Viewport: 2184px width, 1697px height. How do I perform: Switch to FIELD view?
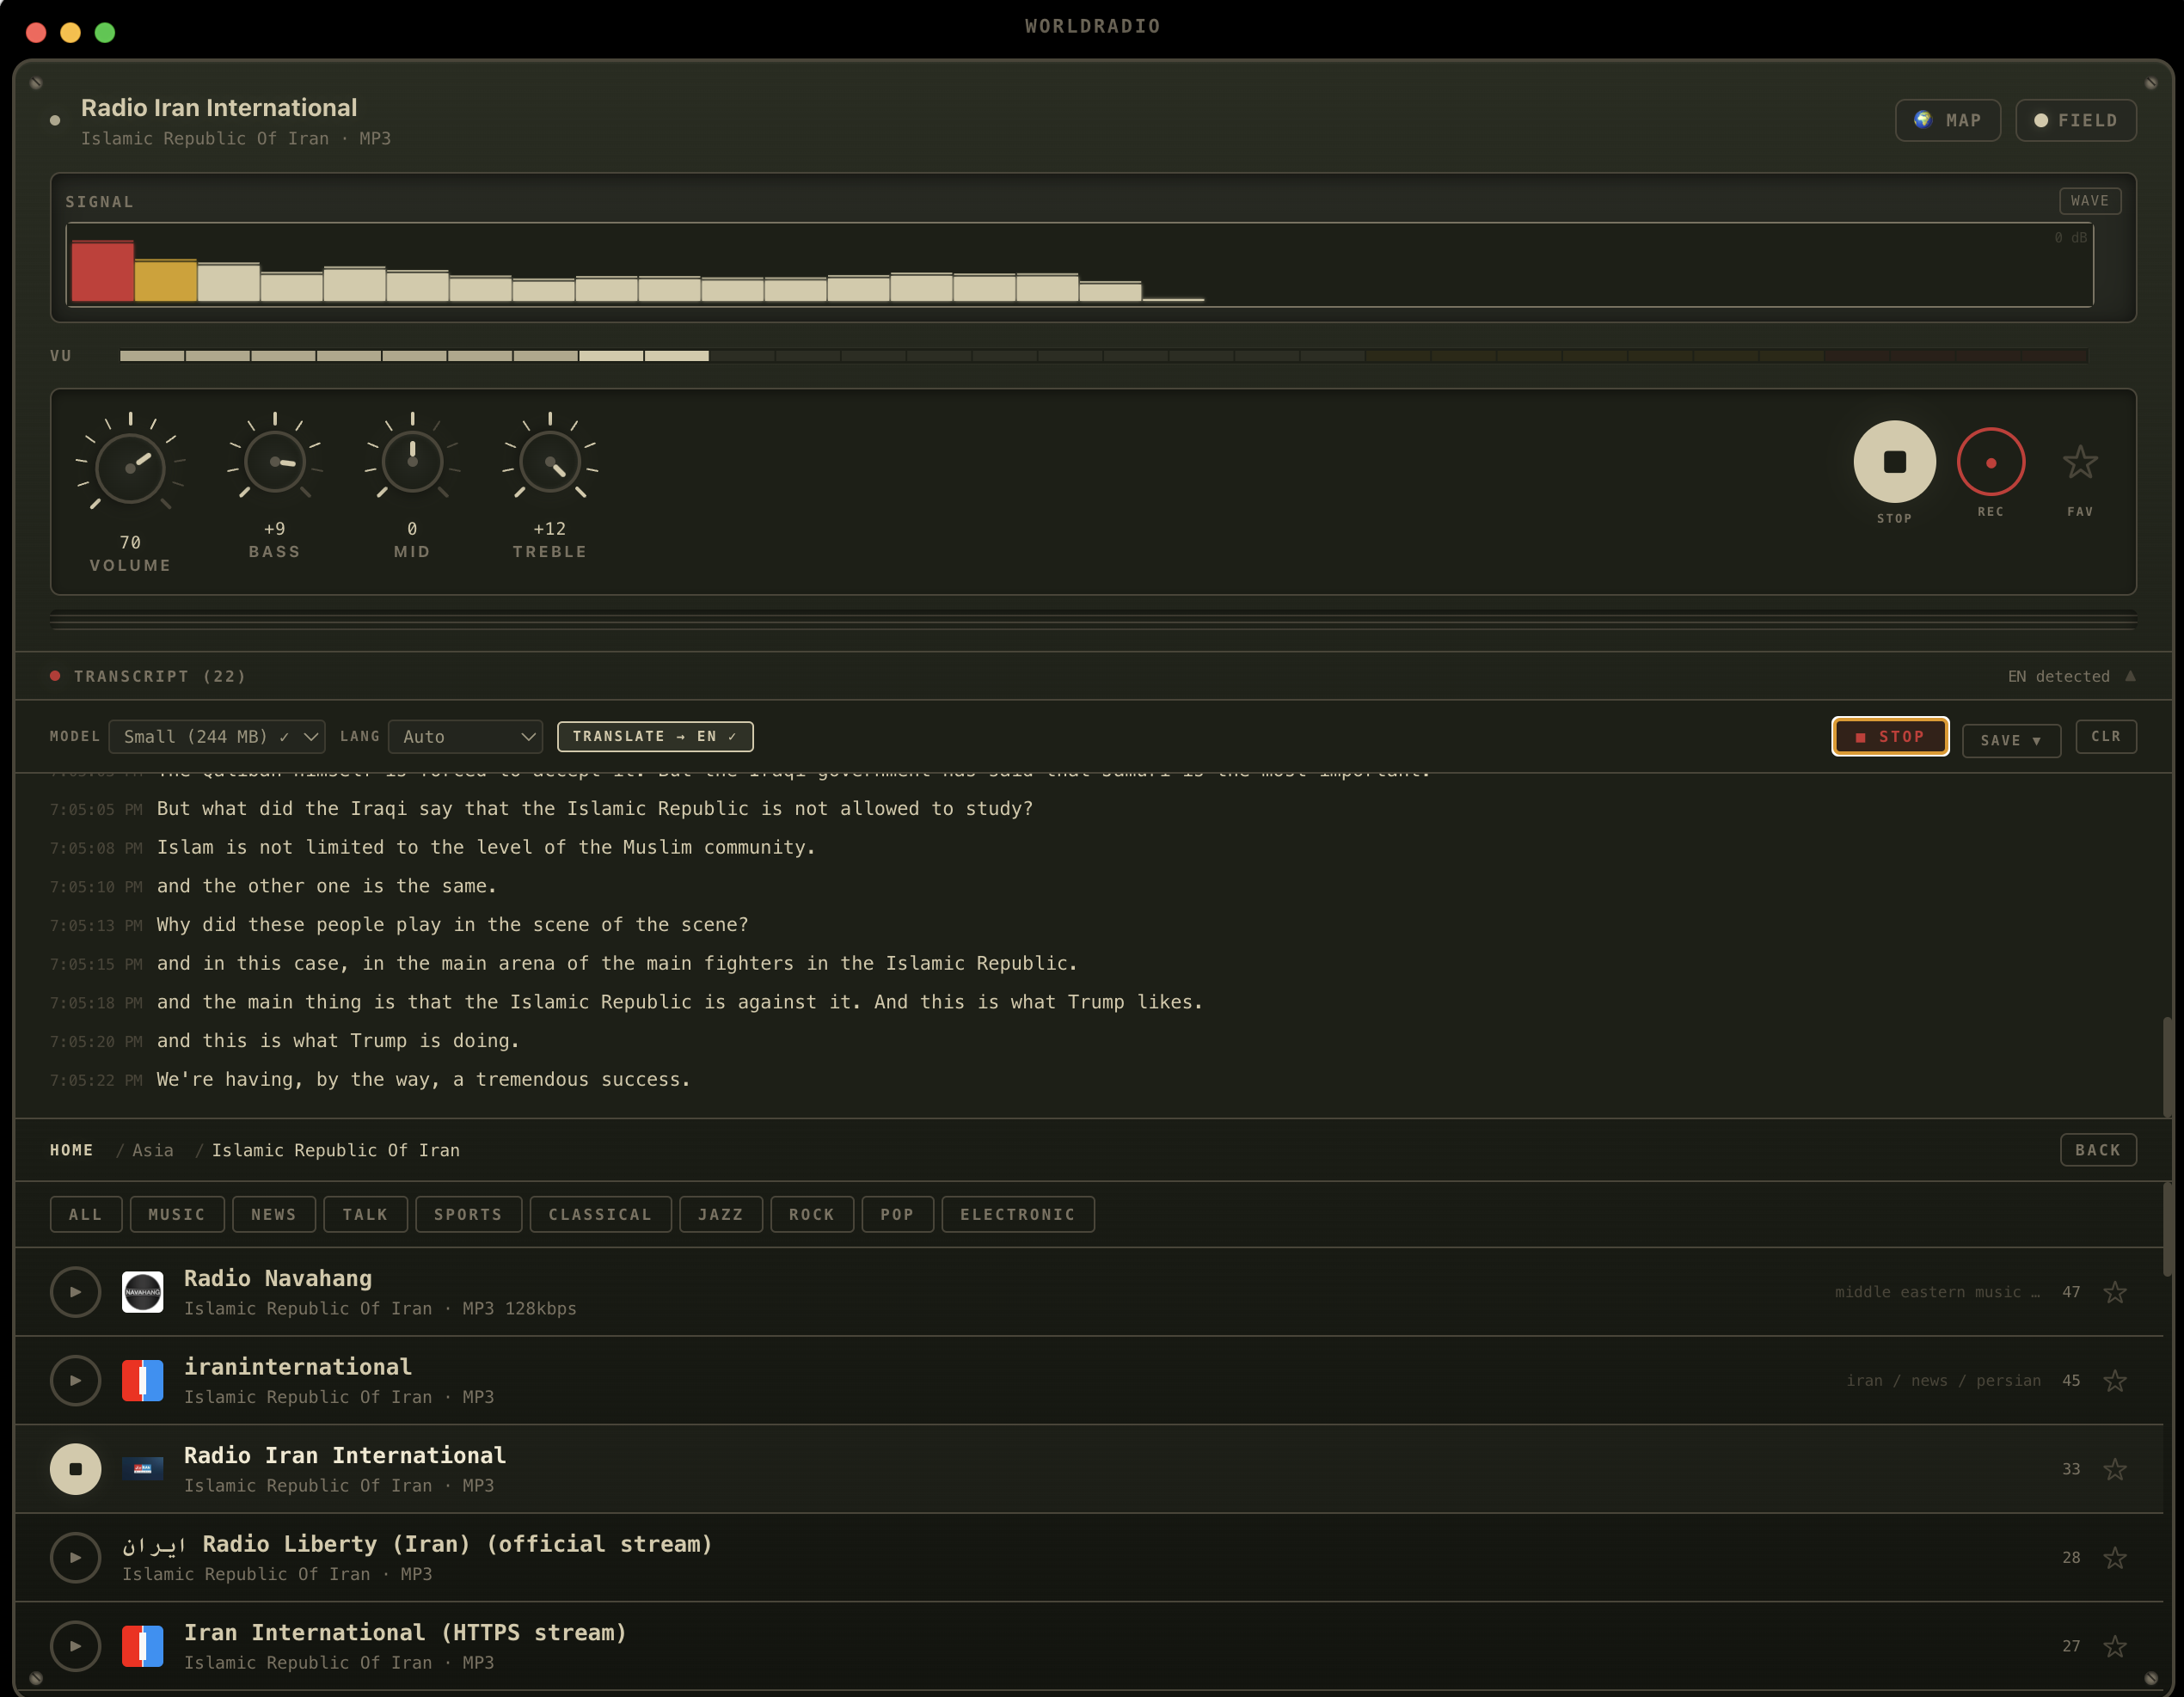(x=2076, y=119)
